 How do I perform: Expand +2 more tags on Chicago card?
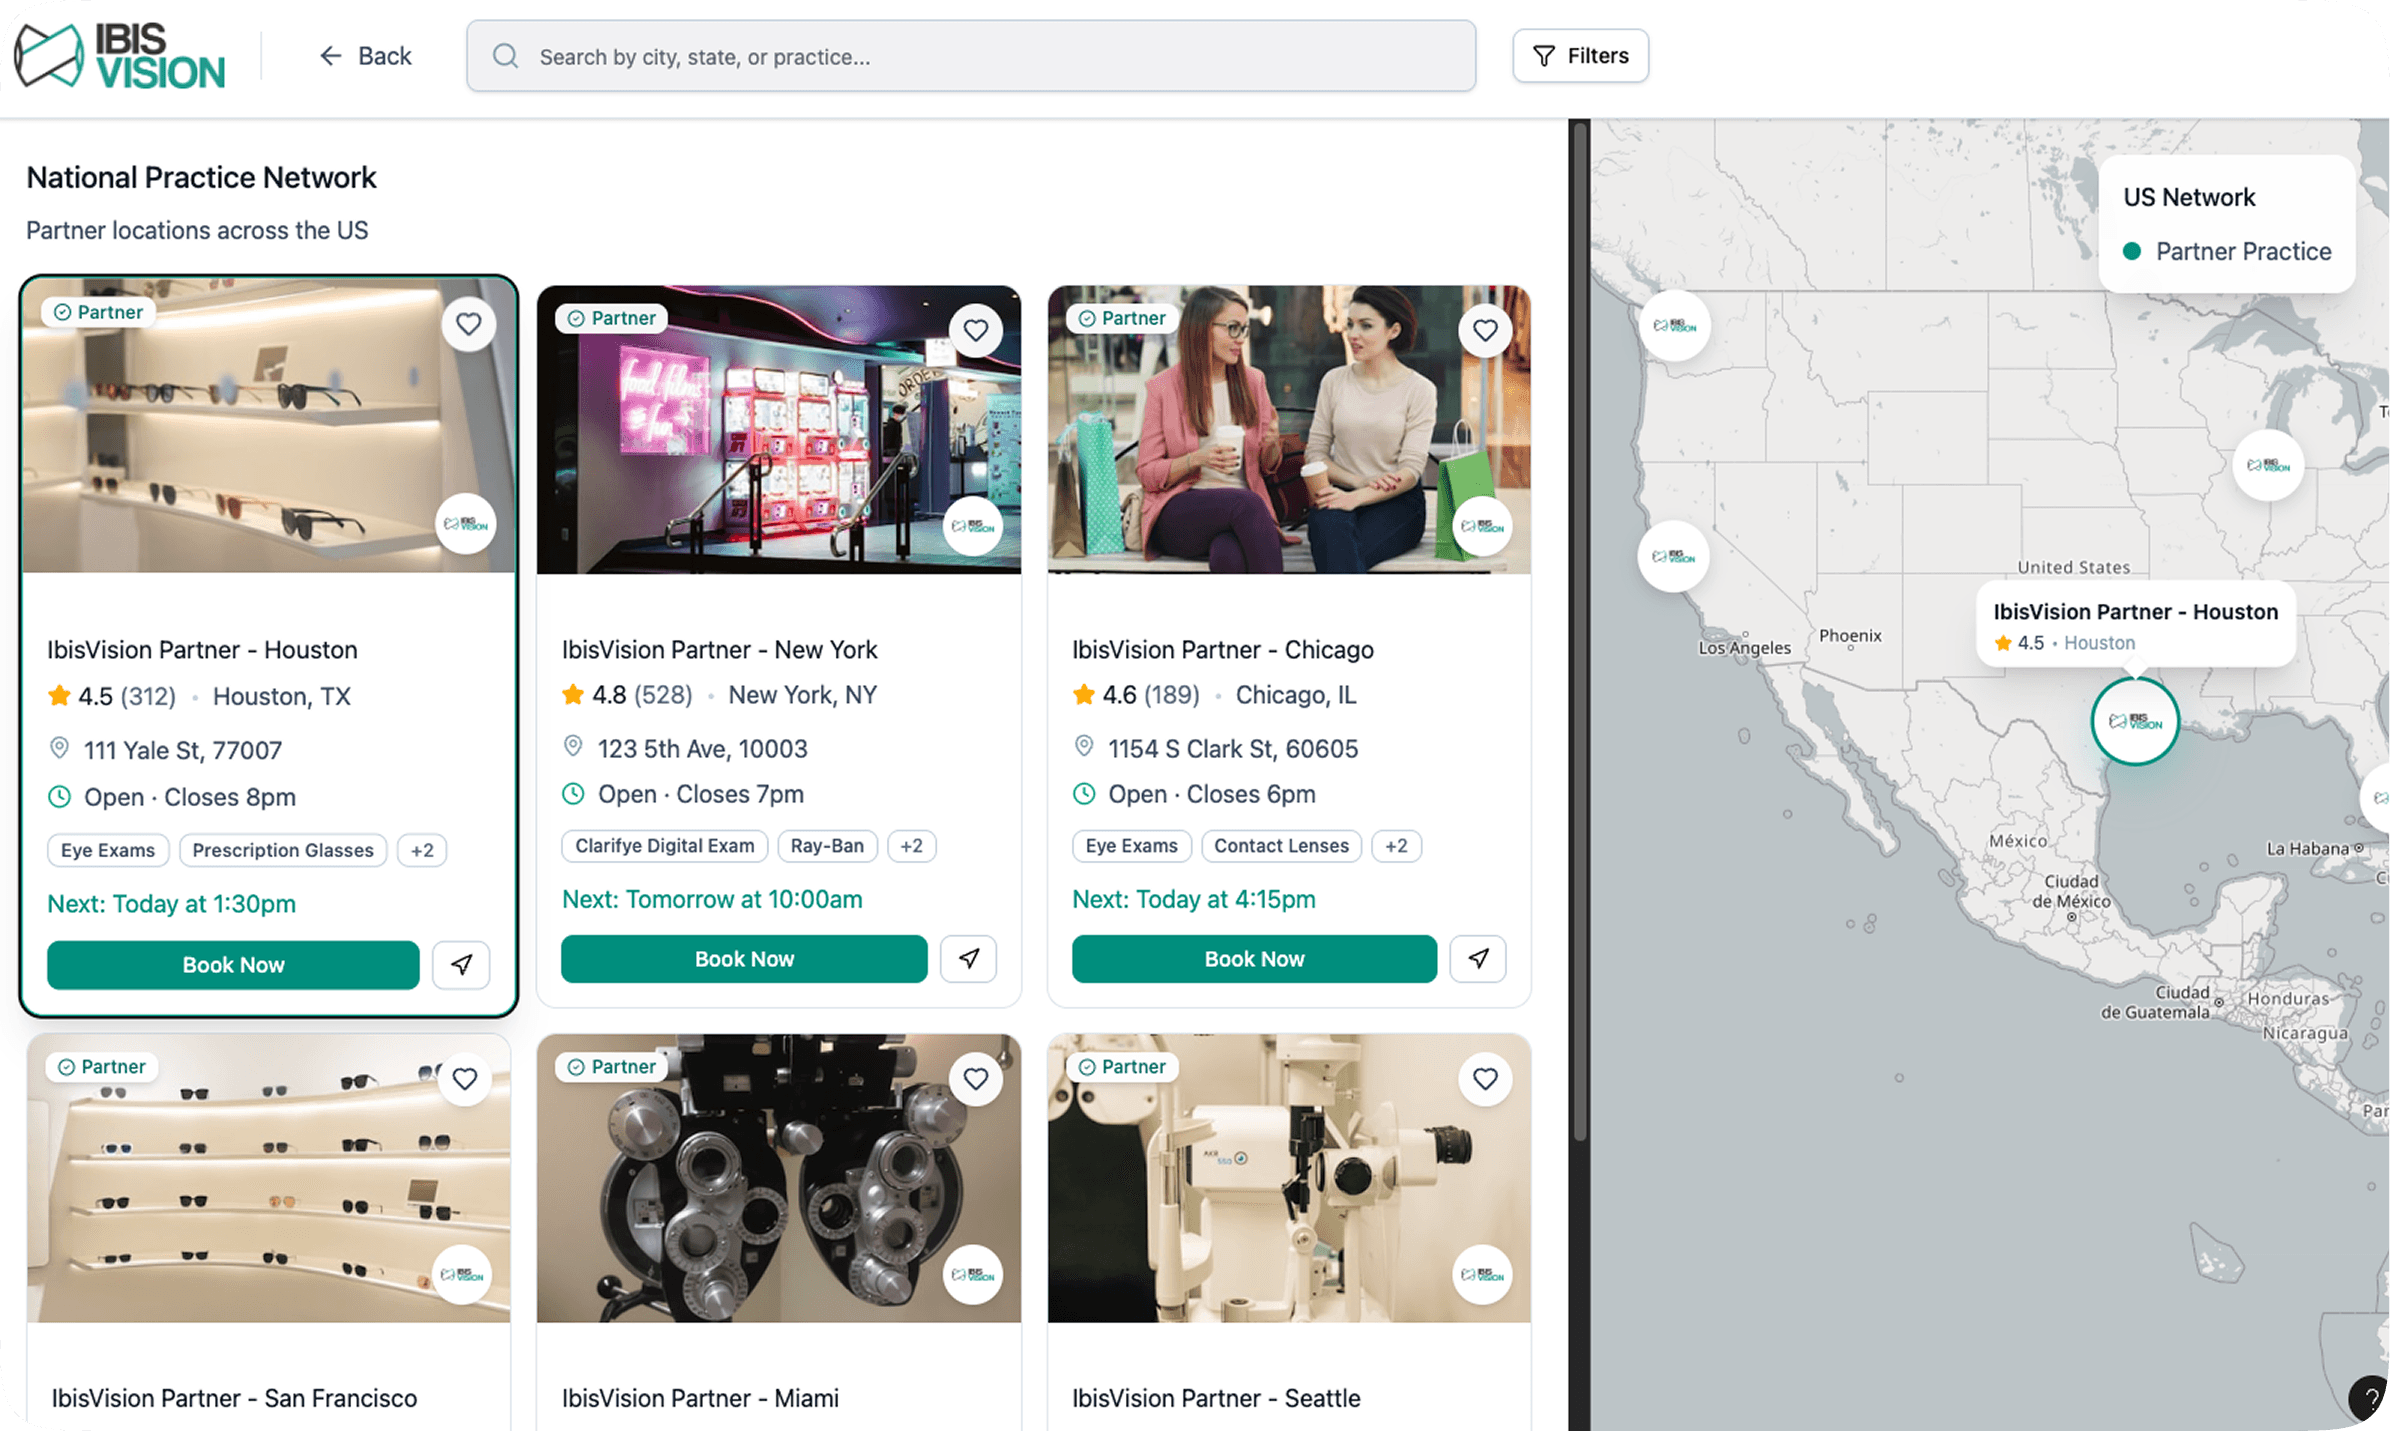[x=1396, y=845]
